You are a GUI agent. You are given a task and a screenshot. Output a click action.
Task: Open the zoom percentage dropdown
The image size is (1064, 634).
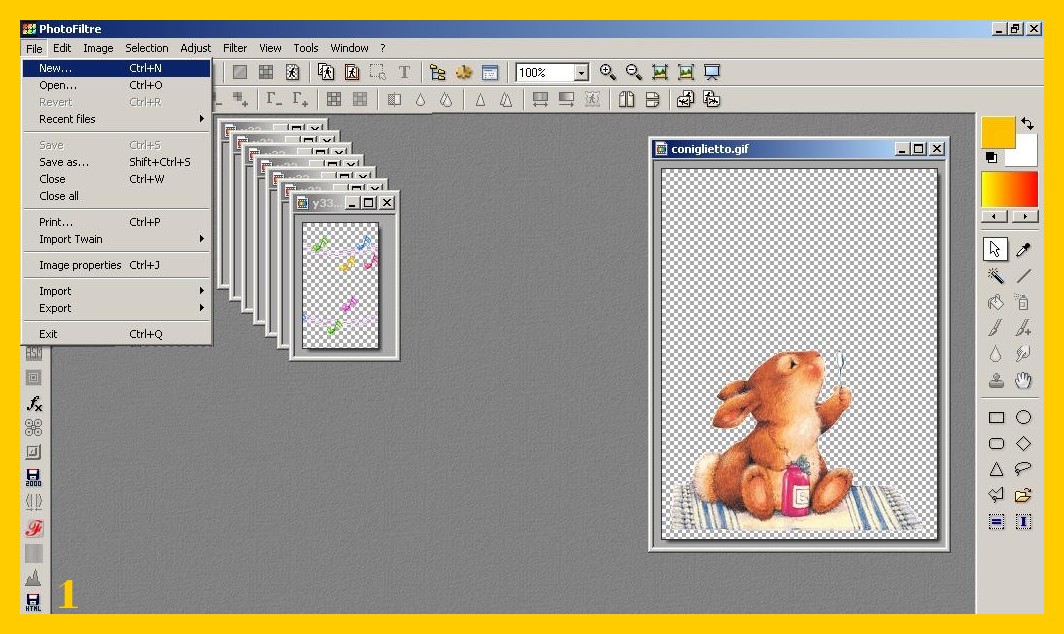[x=581, y=73]
